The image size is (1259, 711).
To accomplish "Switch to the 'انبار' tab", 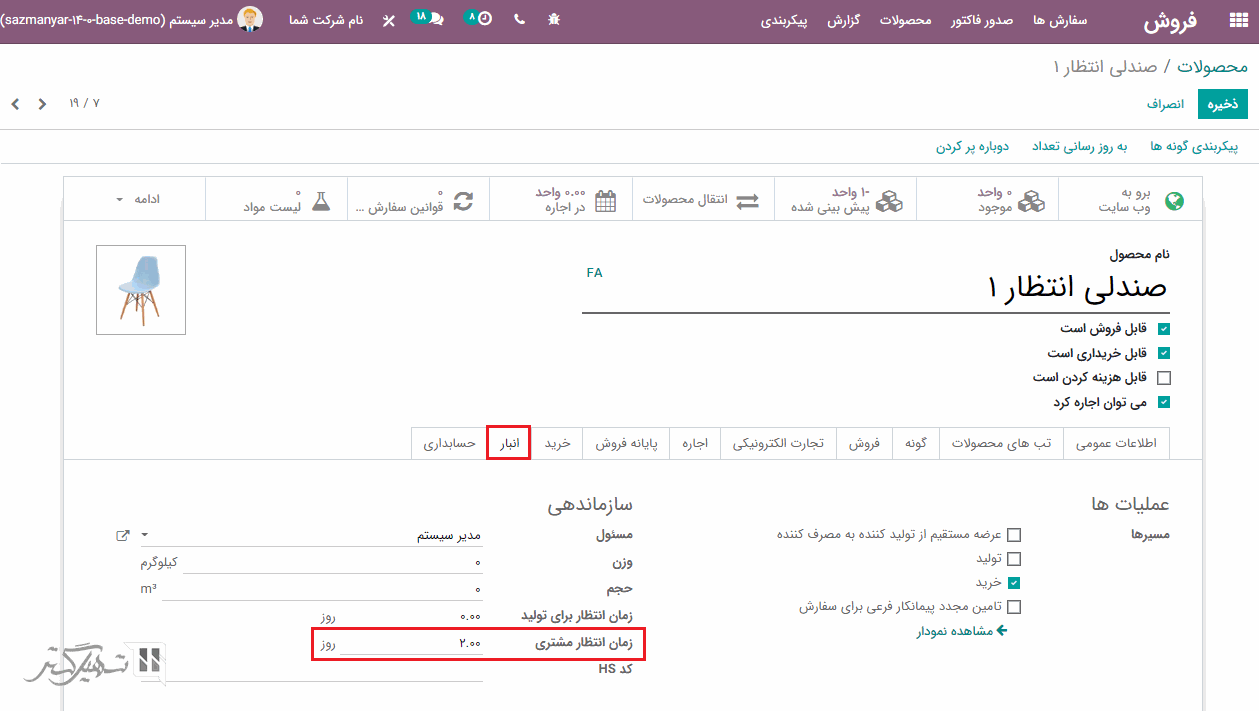I will [x=509, y=443].
